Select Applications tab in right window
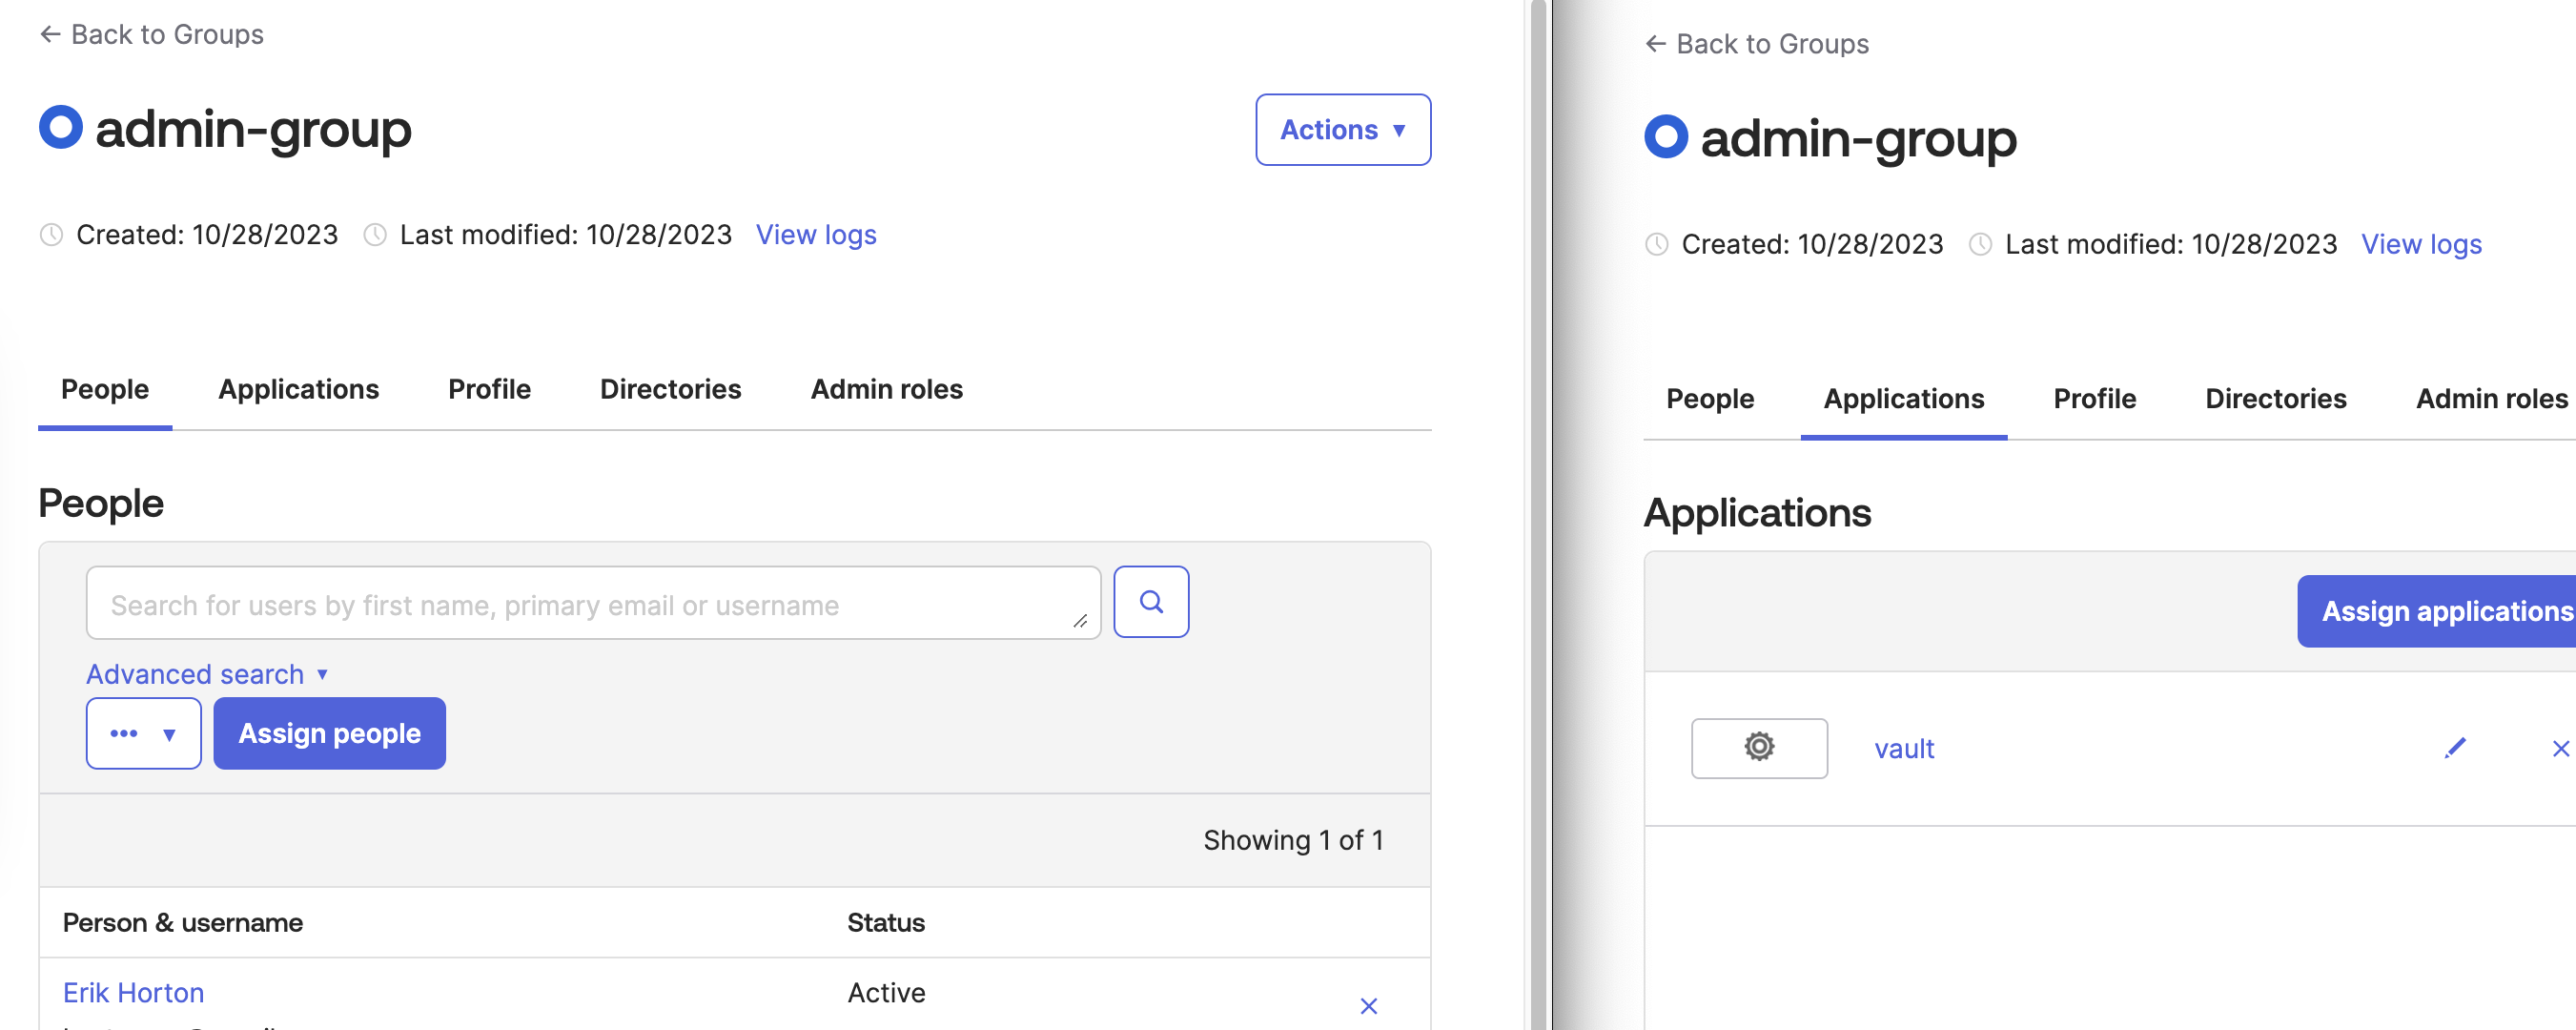 [x=1904, y=399]
